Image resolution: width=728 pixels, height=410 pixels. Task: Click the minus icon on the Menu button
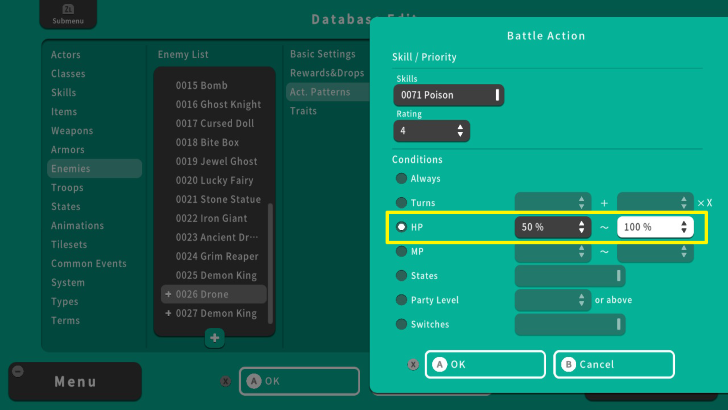17,371
